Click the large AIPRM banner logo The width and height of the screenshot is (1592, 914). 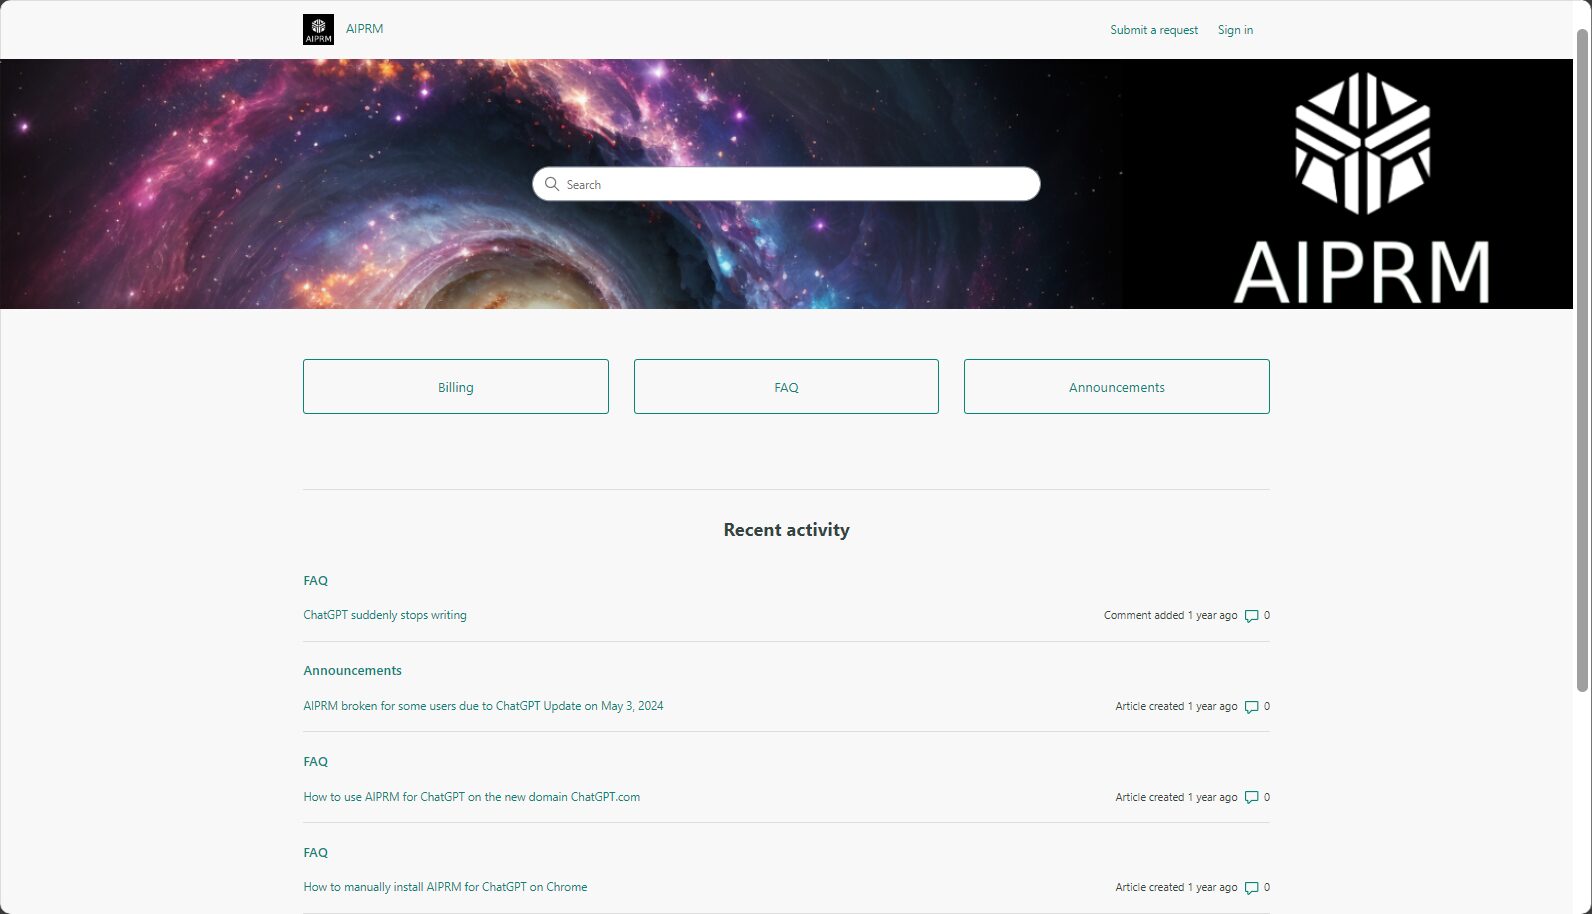click(x=1361, y=187)
